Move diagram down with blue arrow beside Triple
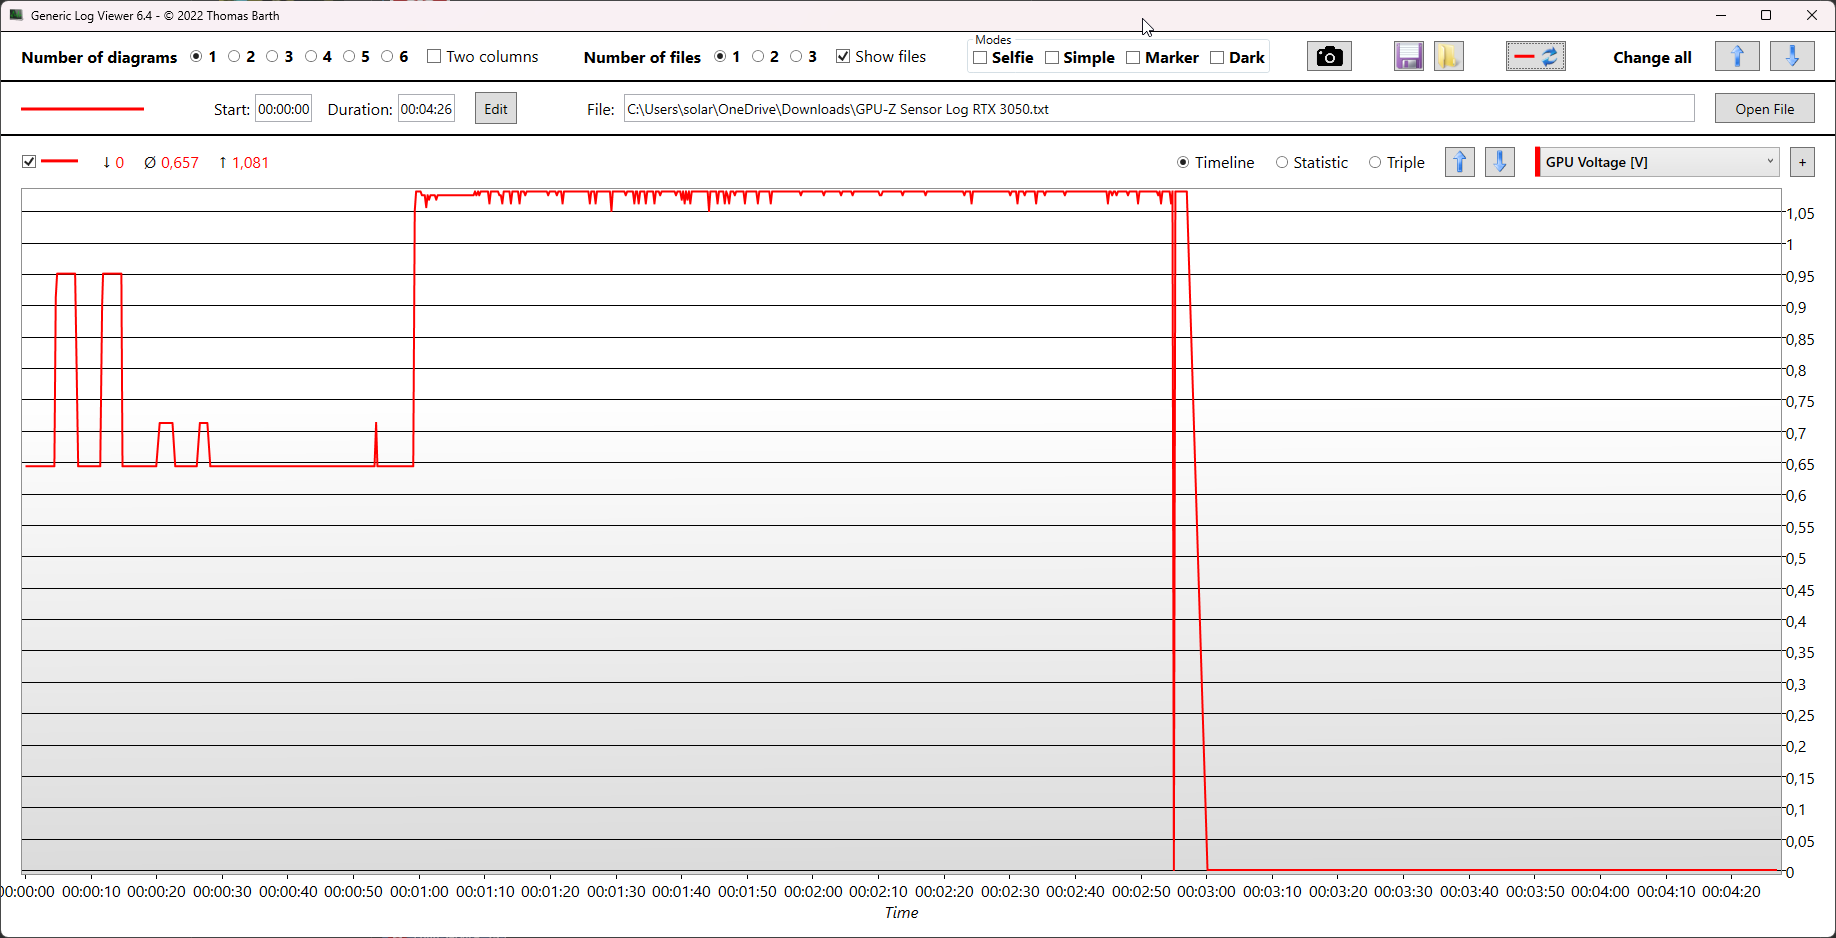The width and height of the screenshot is (1836, 938). click(x=1500, y=162)
